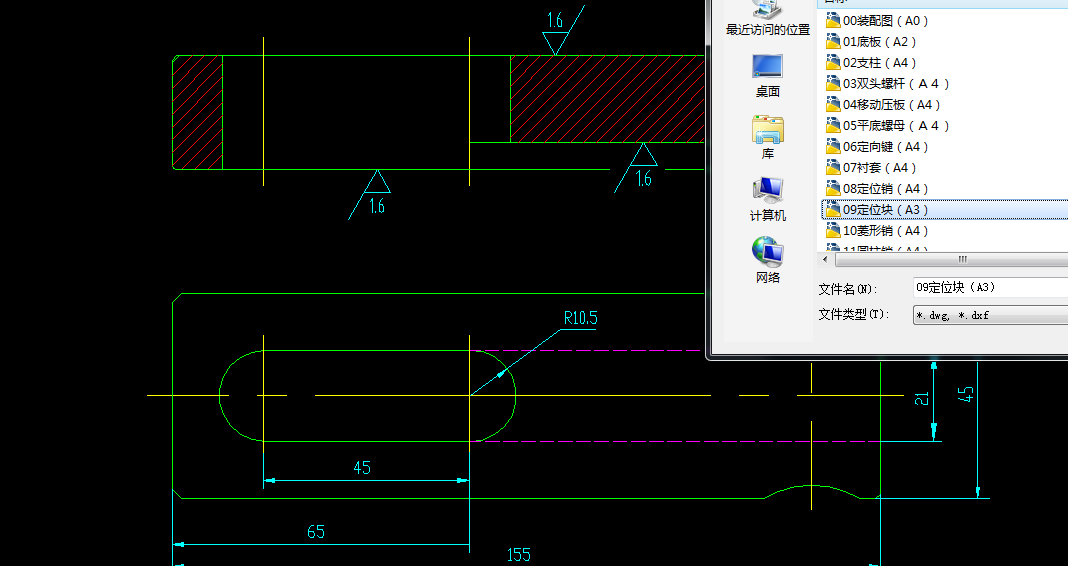This screenshot has height=566, width=1068.
Task: Click file icon of 08定位销
Action: (x=833, y=188)
